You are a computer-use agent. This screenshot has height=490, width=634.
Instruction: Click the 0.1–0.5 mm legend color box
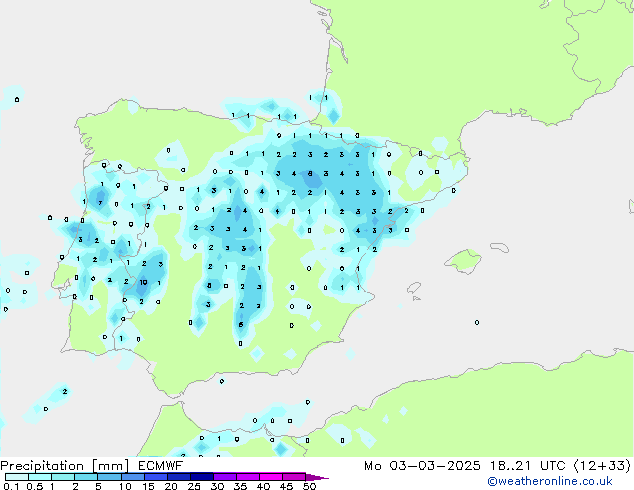(x=17, y=477)
